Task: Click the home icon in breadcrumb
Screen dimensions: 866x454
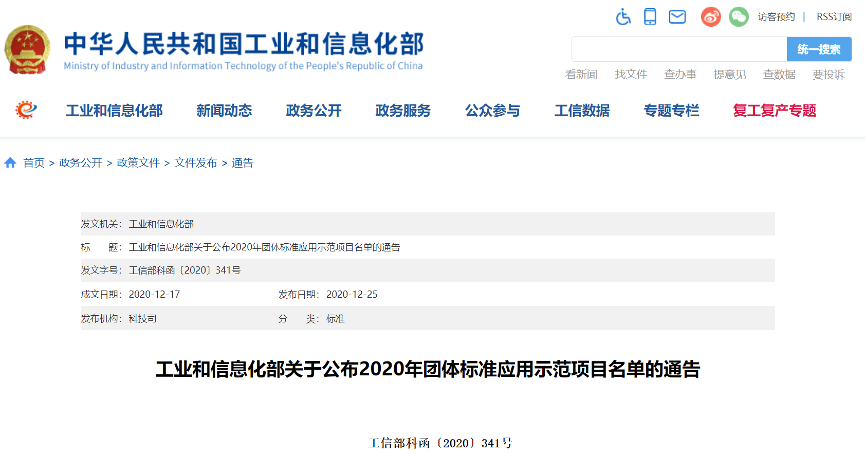Action: [10, 163]
